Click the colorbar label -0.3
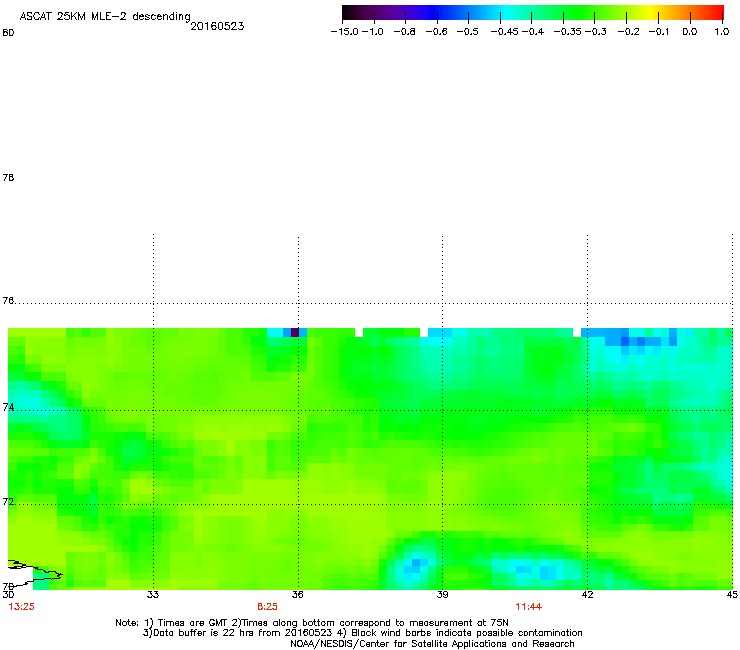This screenshot has height=650, width=740. [x=596, y=32]
